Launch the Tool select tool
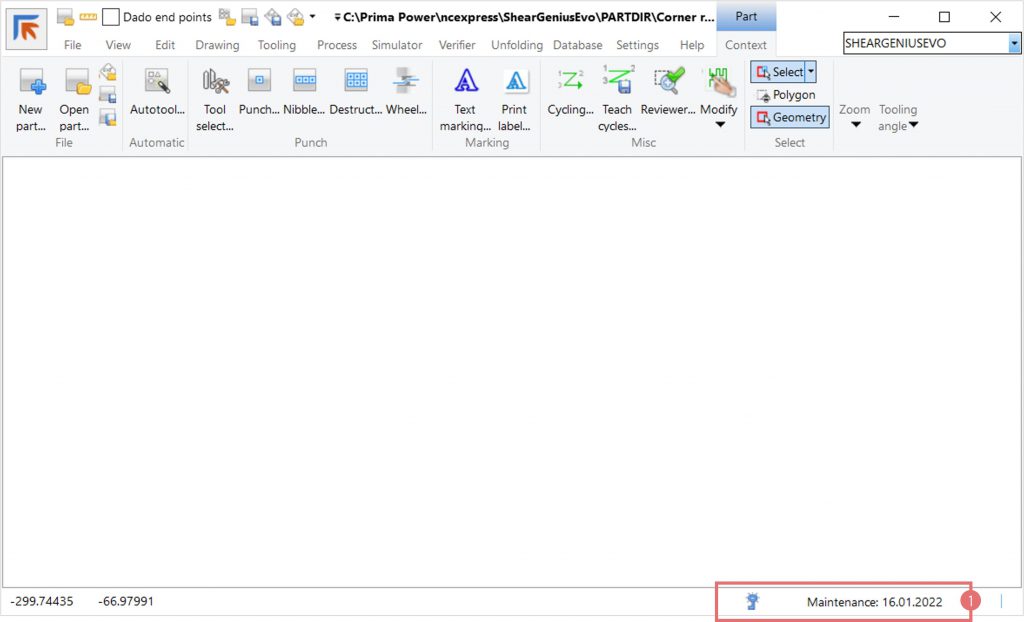The width and height of the screenshot is (1024, 622). tap(215, 84)
